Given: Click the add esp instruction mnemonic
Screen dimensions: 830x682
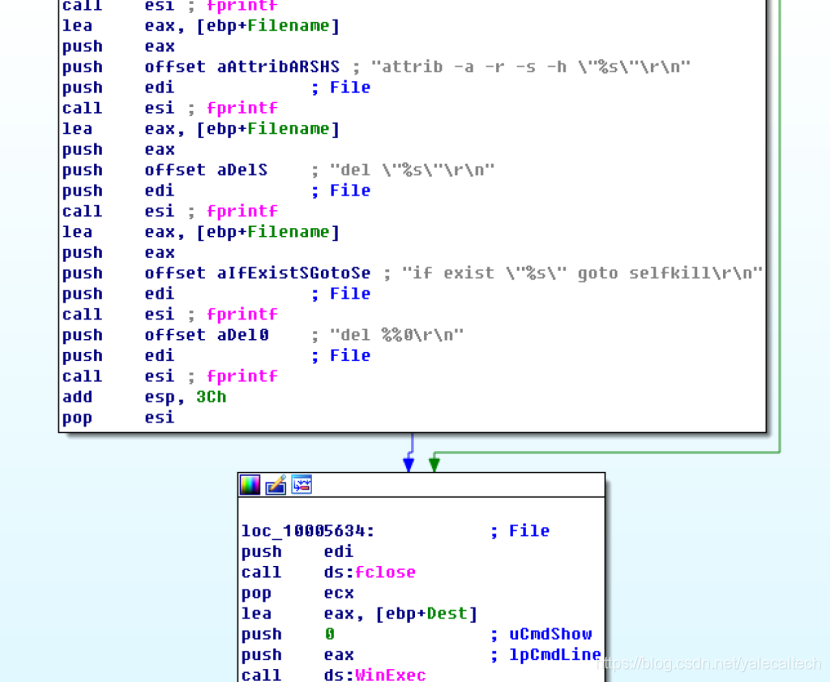Looking at the screenshot, I should click(77, 397).
